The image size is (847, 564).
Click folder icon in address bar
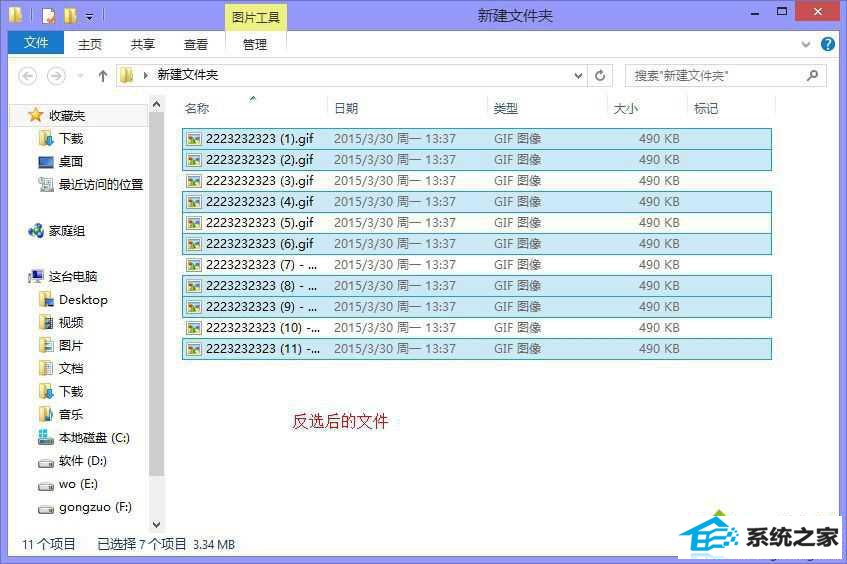126,75
